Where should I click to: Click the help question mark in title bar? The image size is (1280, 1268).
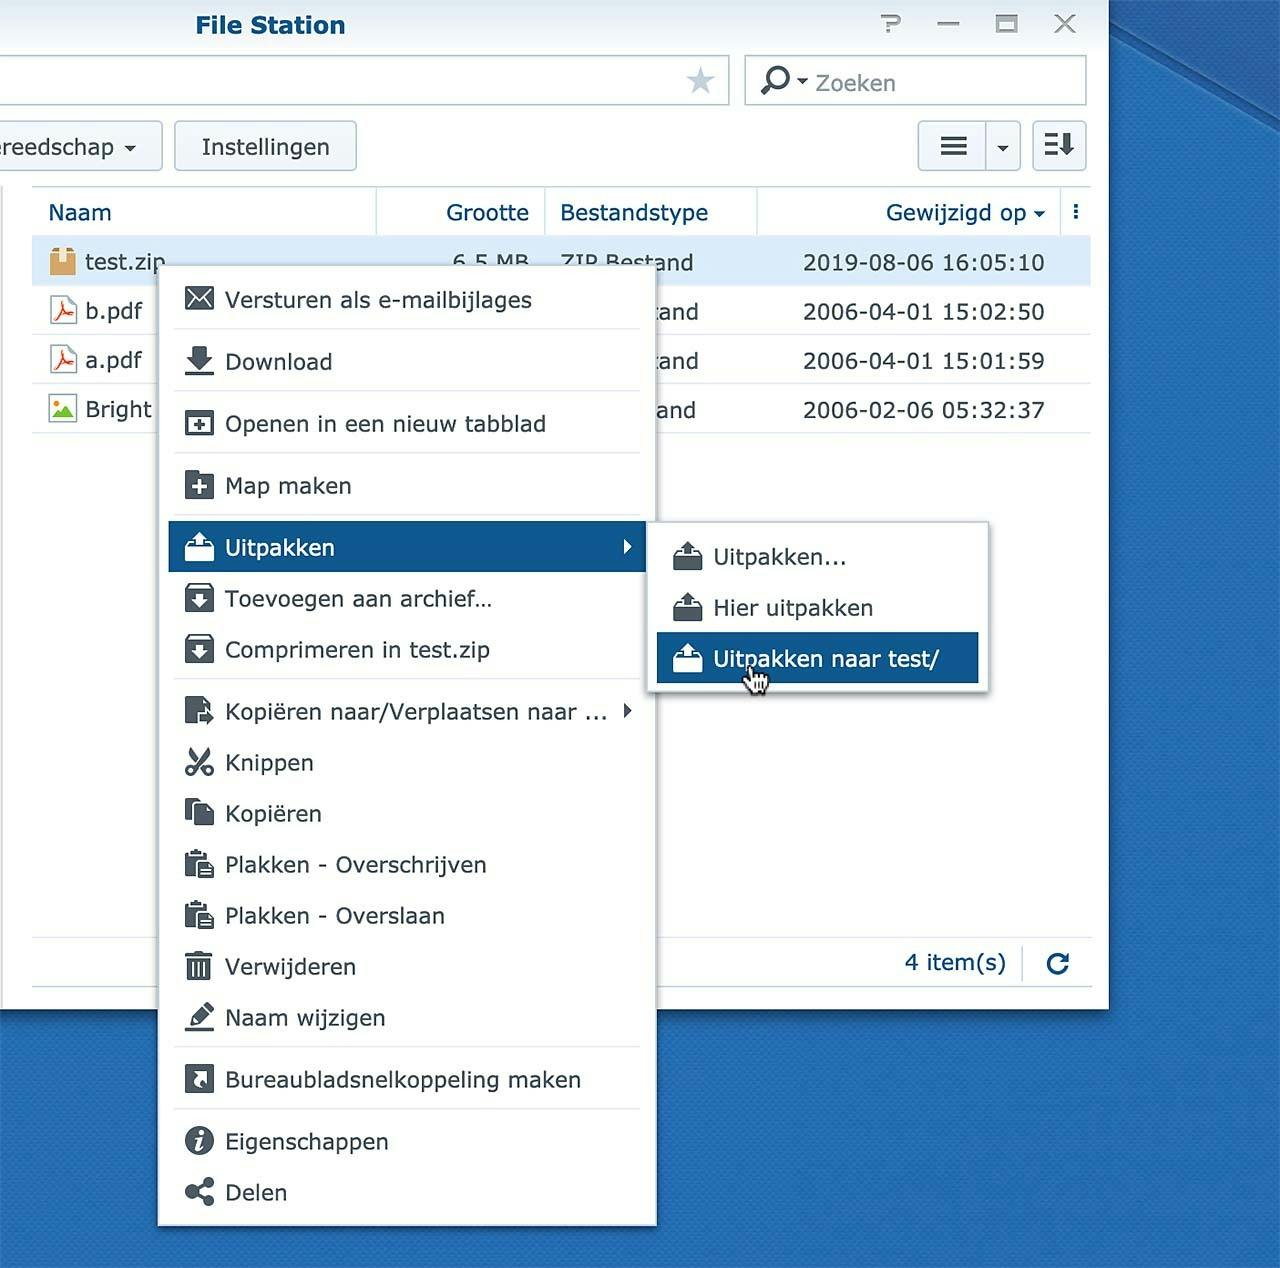coord(890,24)
